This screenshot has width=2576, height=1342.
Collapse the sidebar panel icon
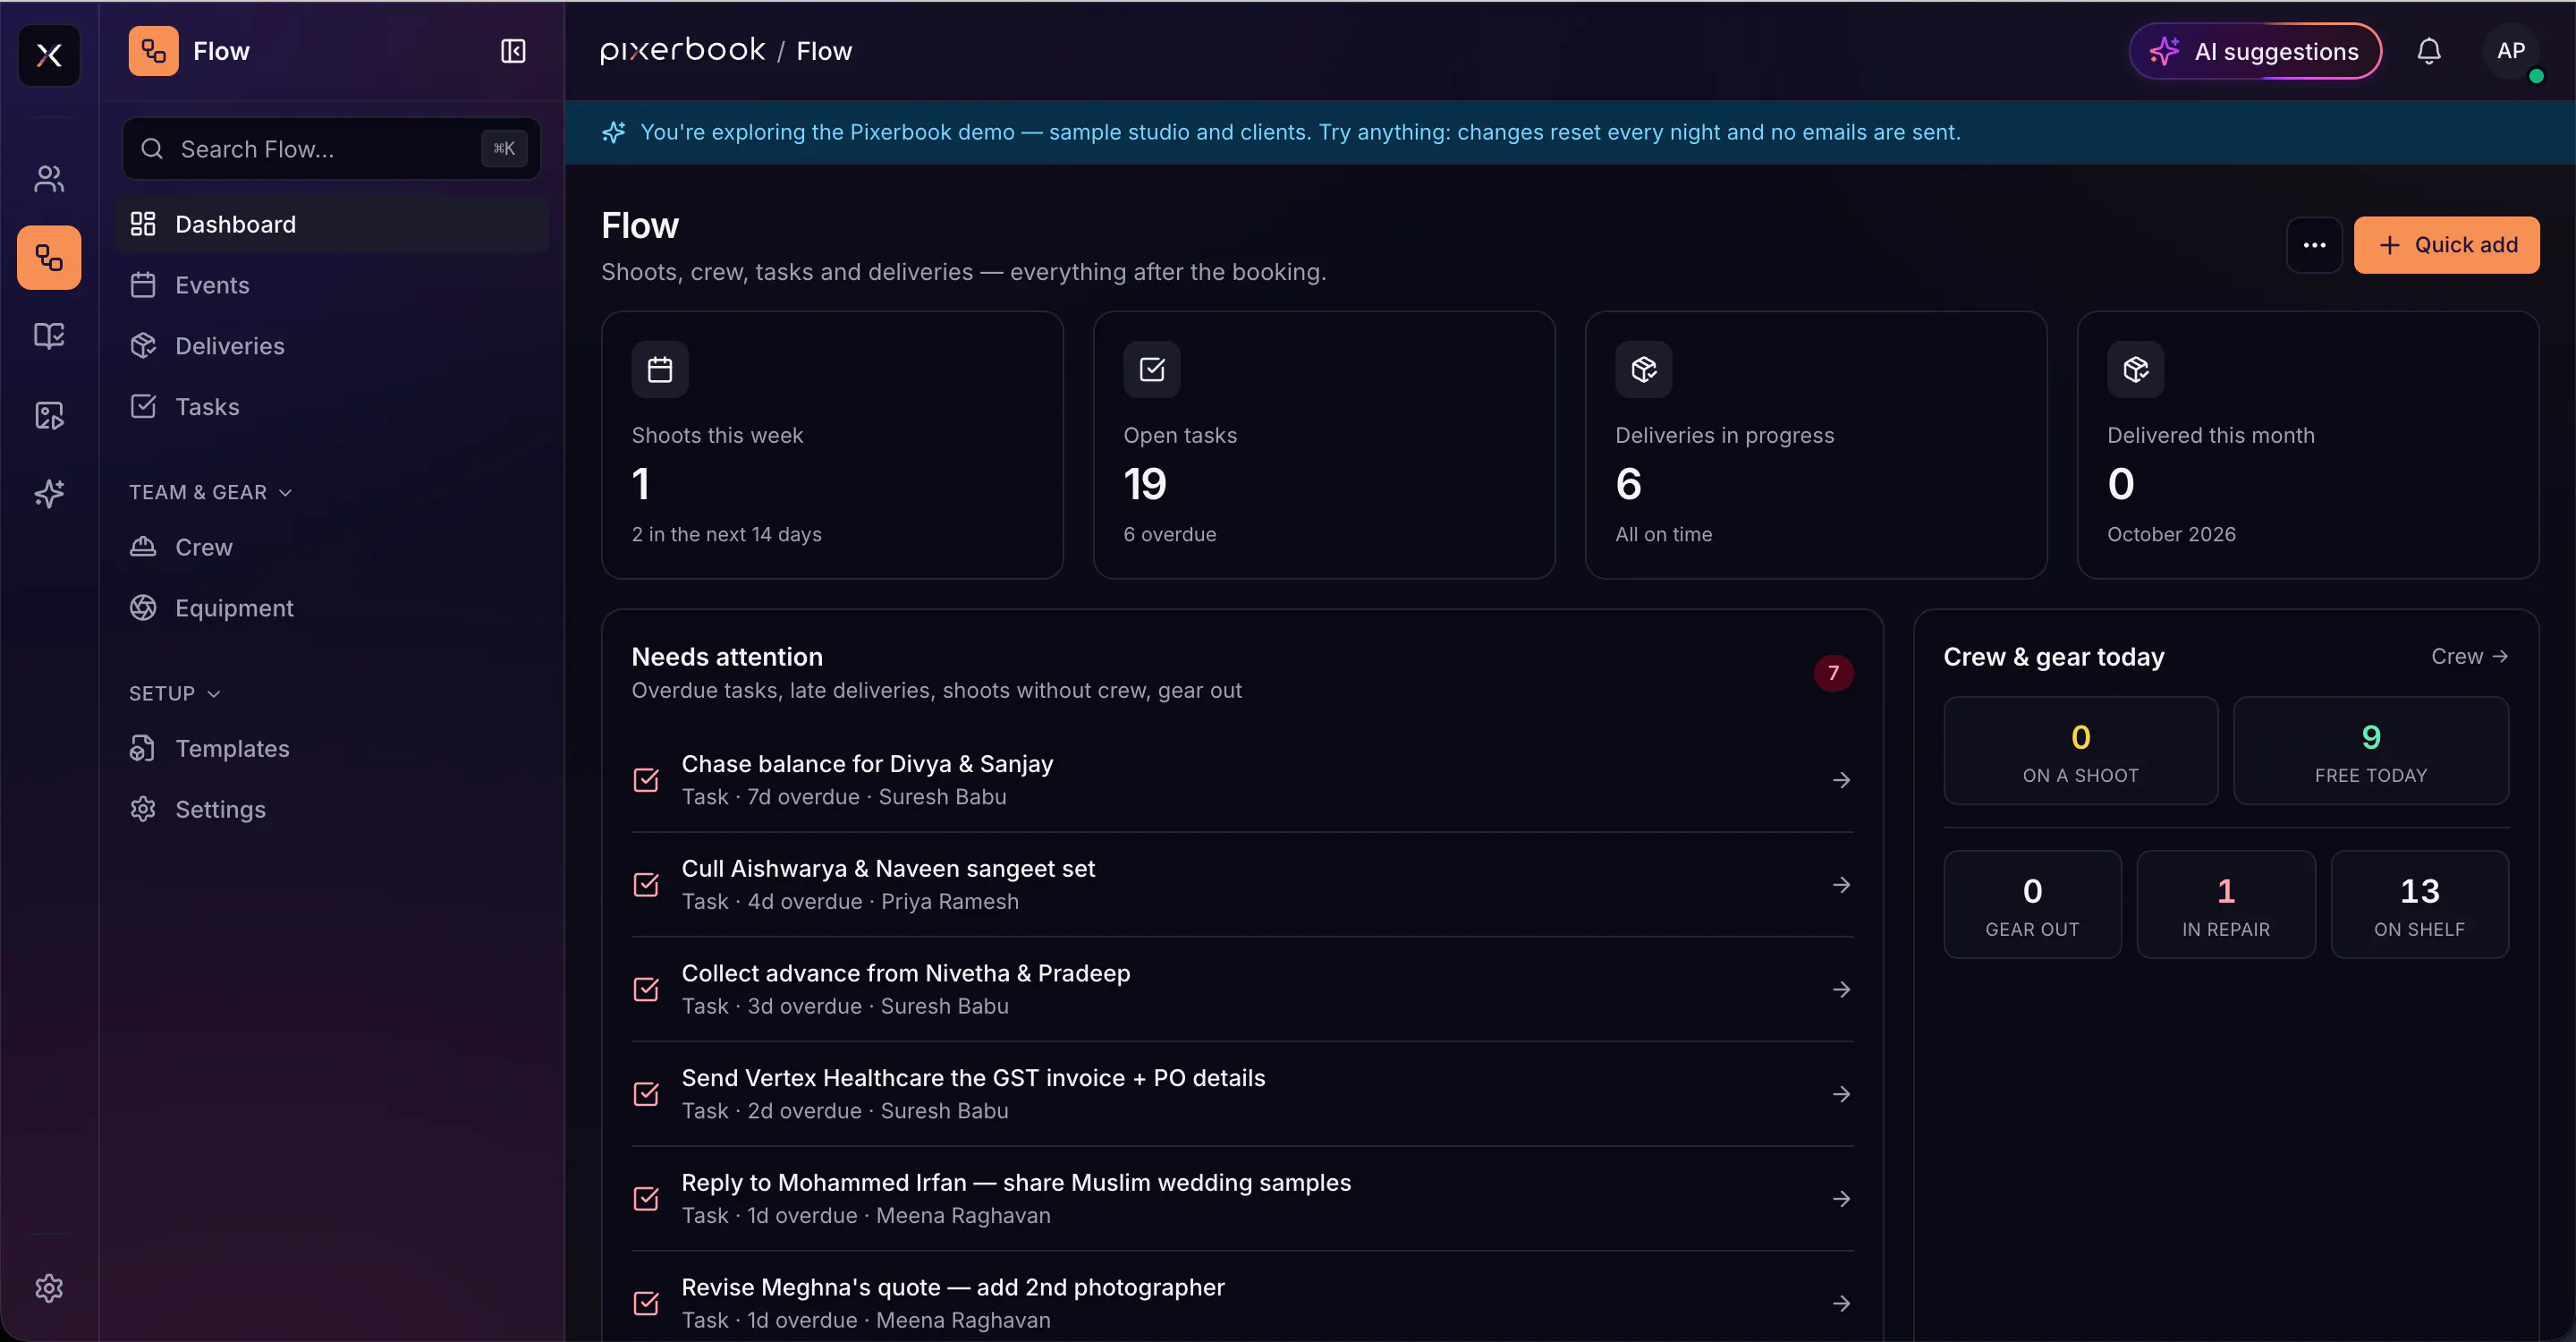(513, 51)
